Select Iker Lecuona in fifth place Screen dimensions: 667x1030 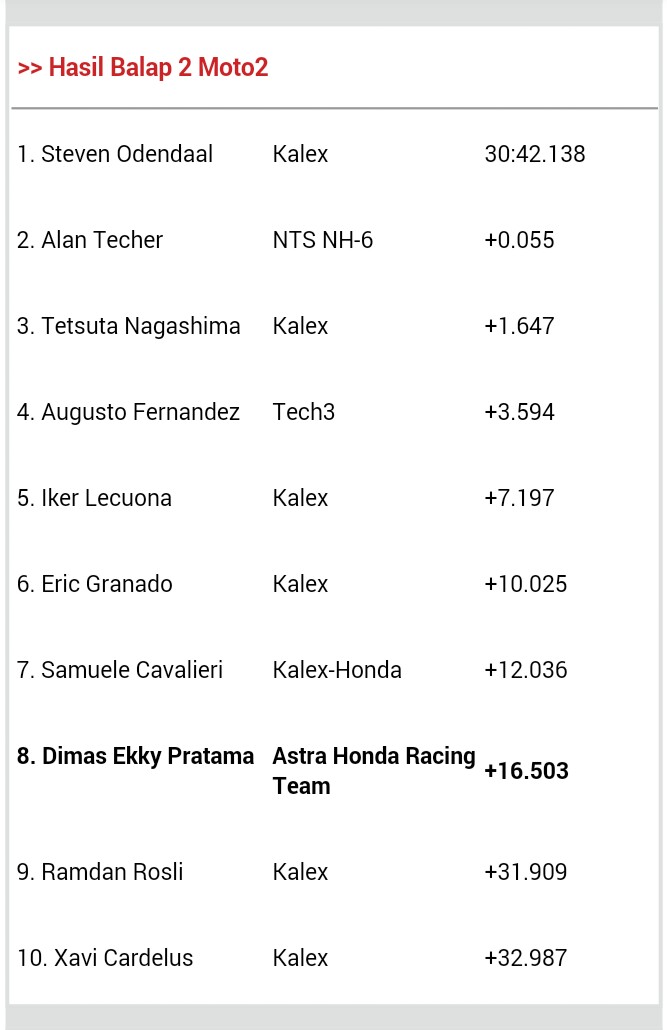[94, 498]
